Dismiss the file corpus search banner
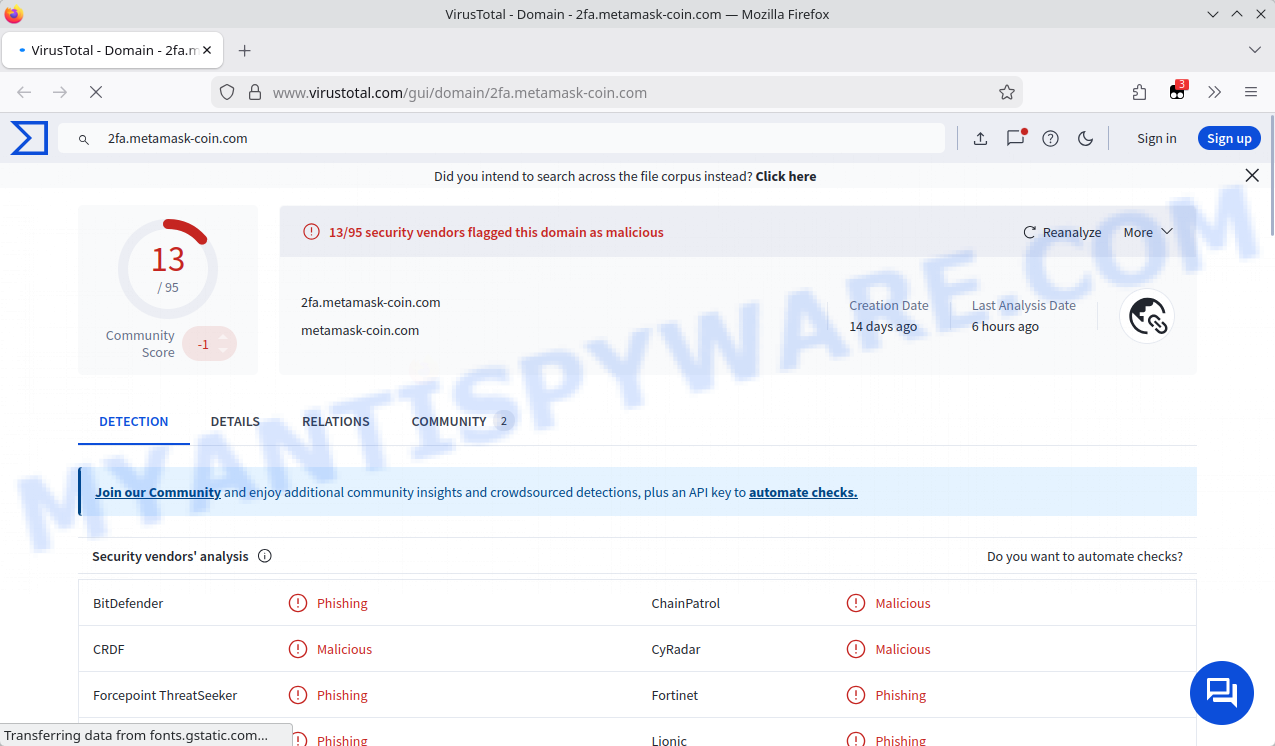This screenshot has width=1275, height=746. tap(1251, 176)
